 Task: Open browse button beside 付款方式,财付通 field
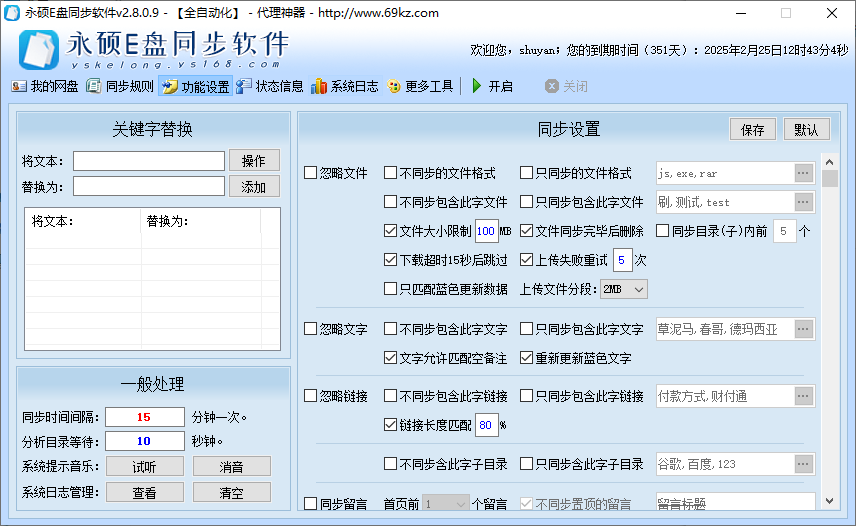[803, 396]
